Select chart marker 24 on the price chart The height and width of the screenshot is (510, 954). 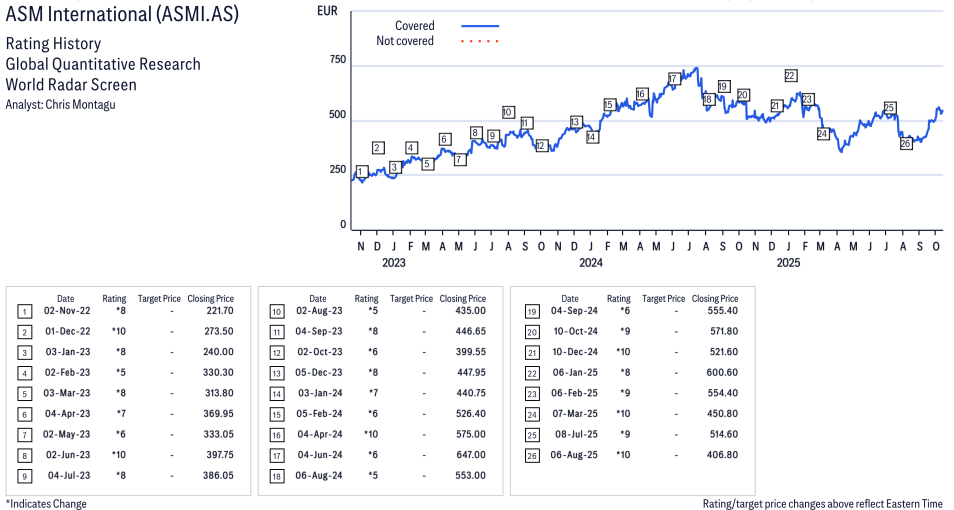[x=823, y=134]
